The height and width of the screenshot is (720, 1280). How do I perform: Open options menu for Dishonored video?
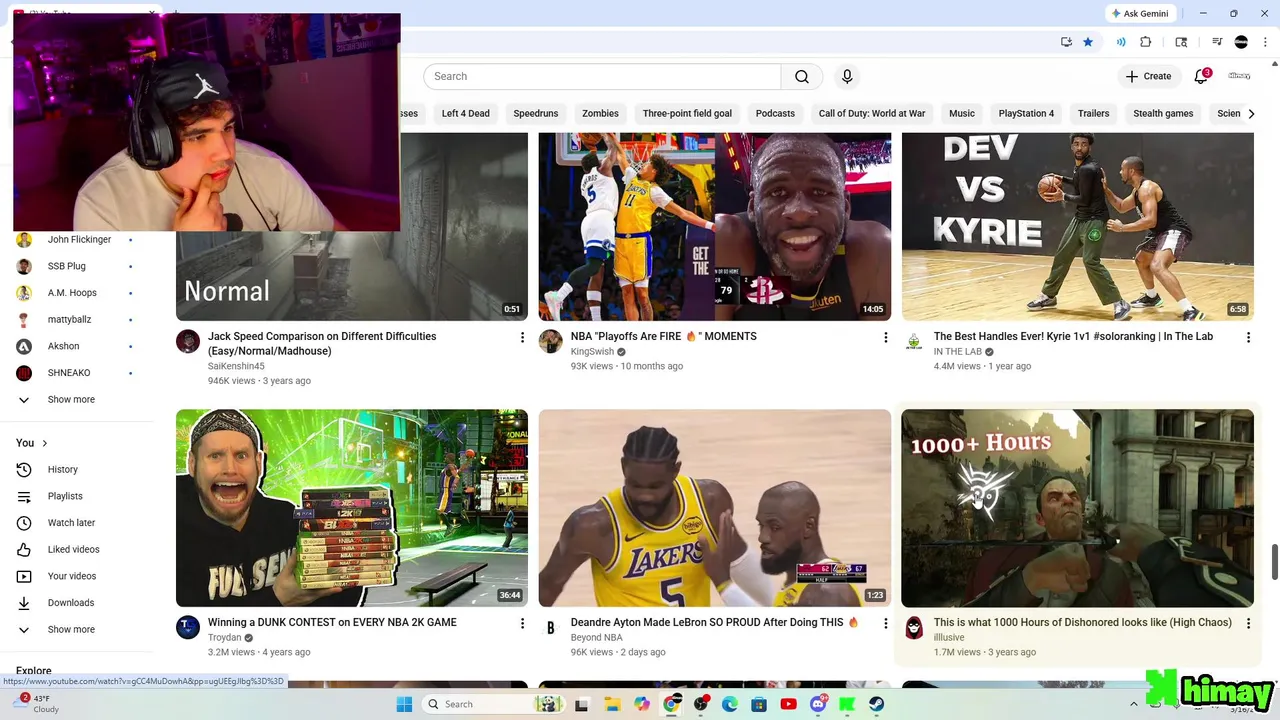1248,623
